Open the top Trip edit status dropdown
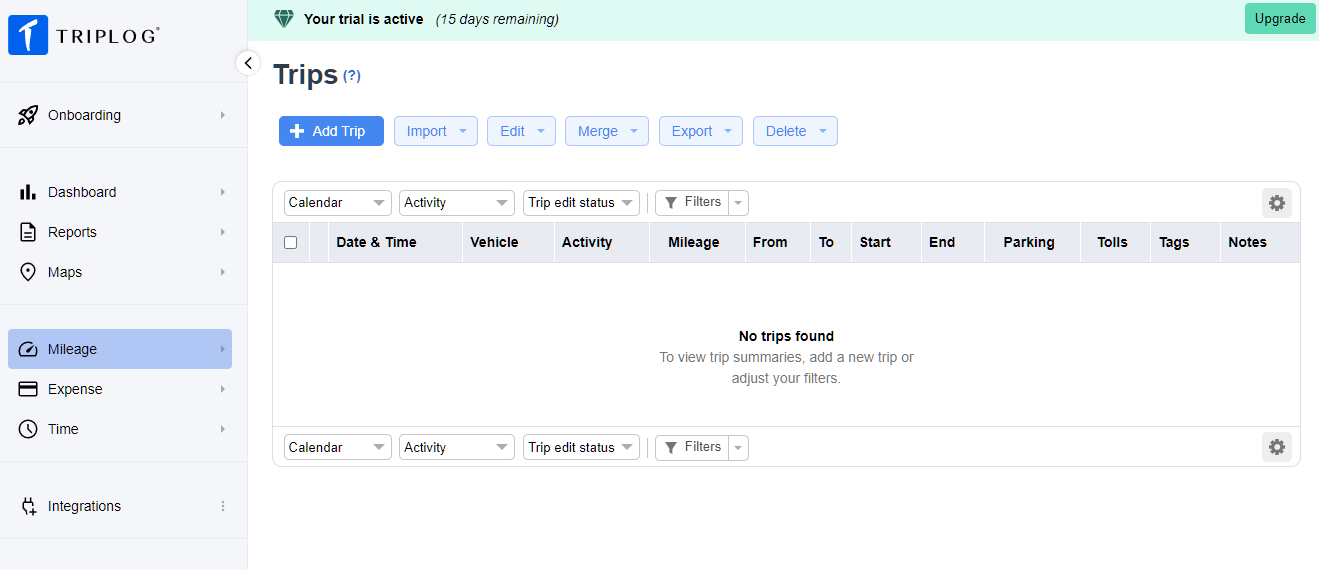The image size is (1319, 570). (581, 202)
